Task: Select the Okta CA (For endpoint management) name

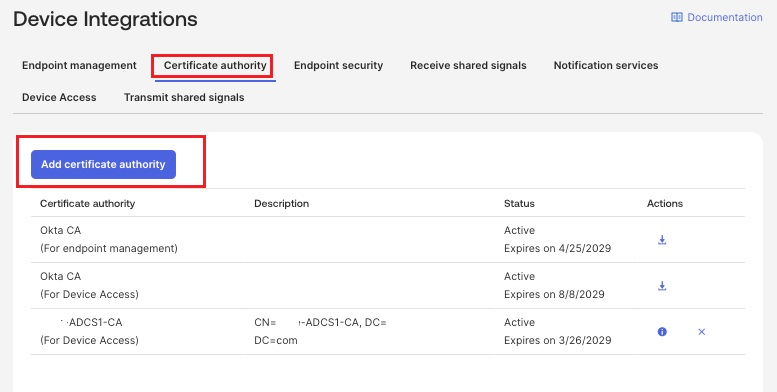Action: click(109, 239)
